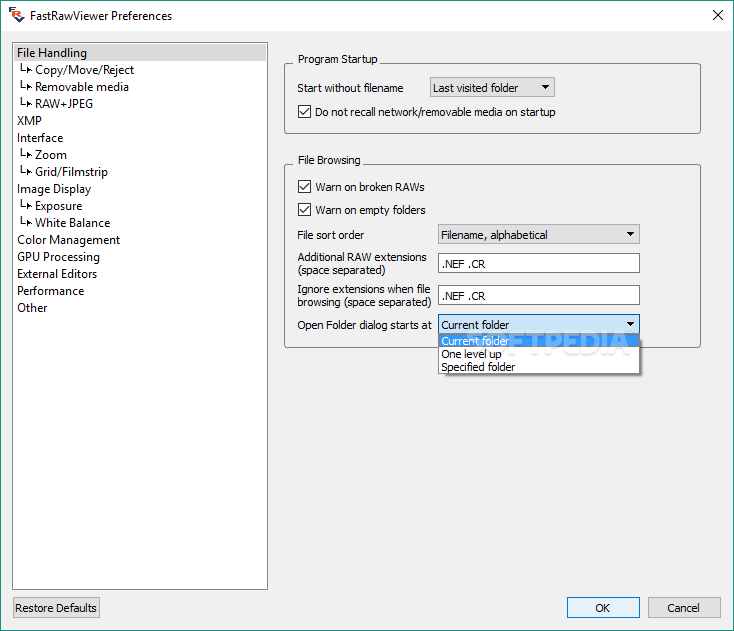
Task: Close the Preferences dialog with the X
Action: [717, 15]
